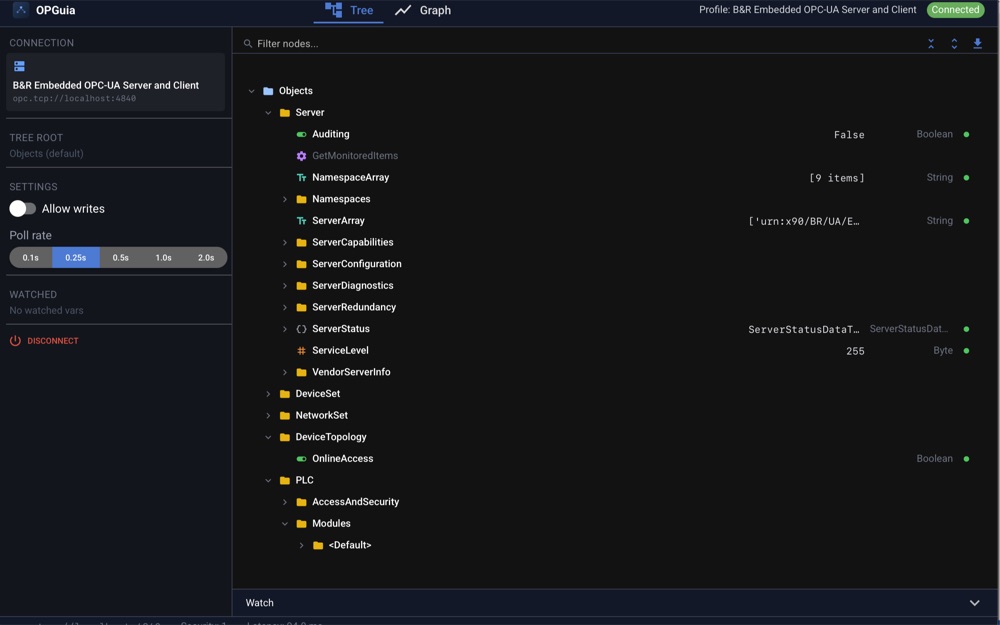The image size is (1000, 625).
Task: Click the ServerArray string type icon
Action: pyautogui.click(x=302, y=221)
